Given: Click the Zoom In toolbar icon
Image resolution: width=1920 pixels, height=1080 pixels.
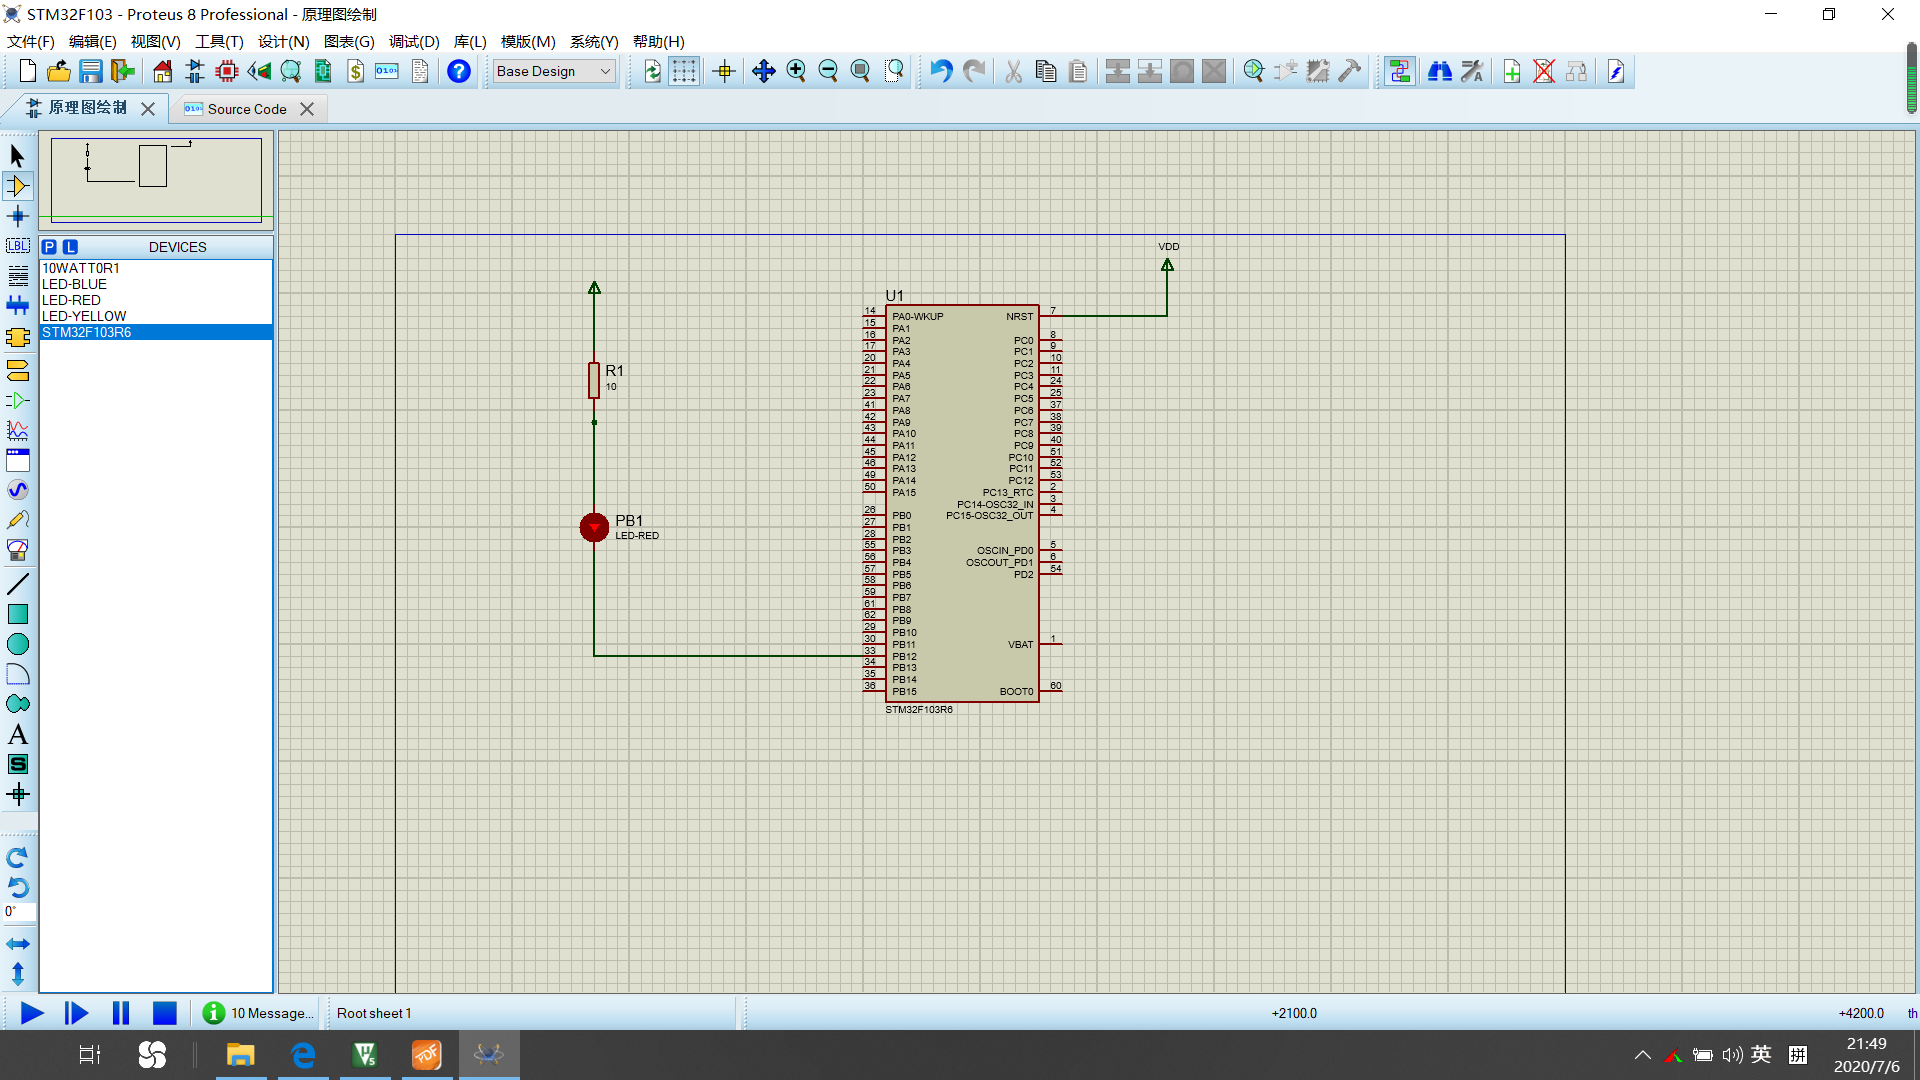Looking at the screenshot, I should coord(796,71).
